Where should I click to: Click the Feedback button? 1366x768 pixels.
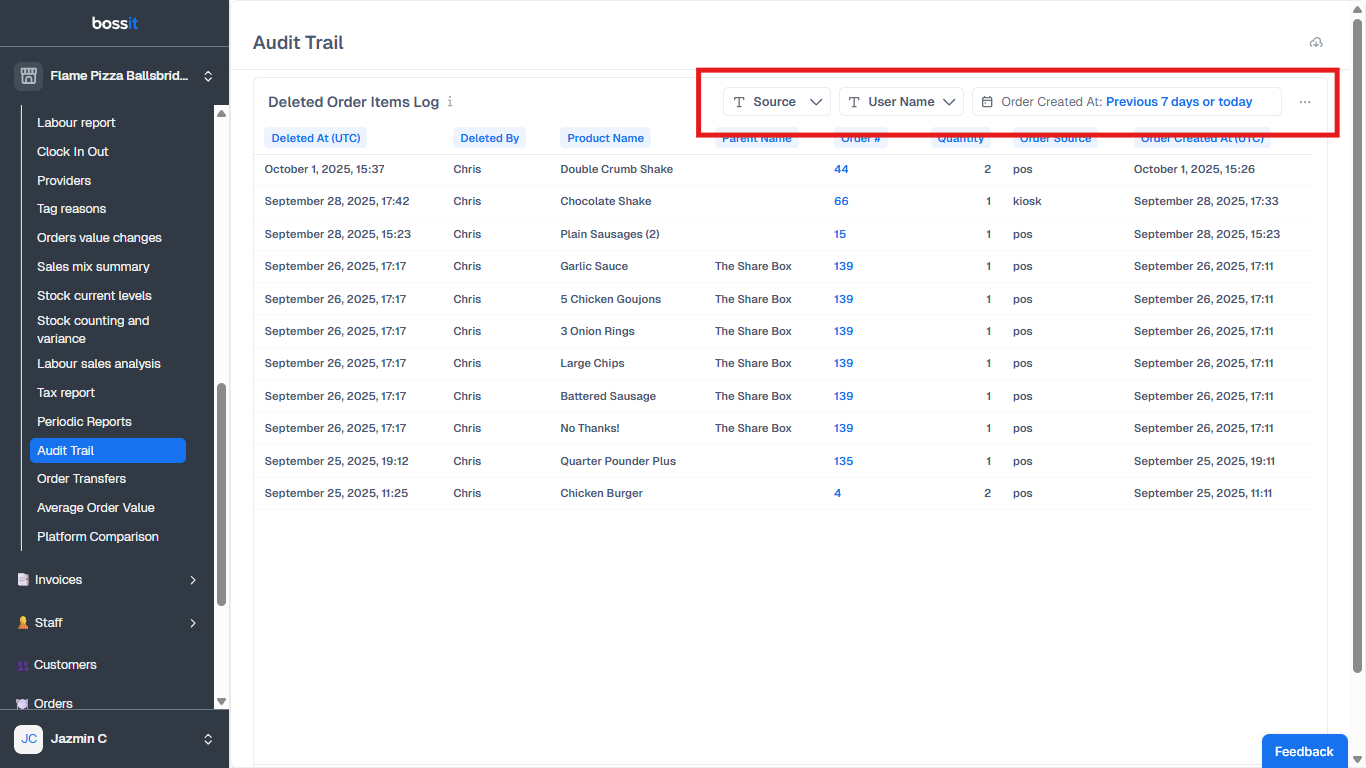click(1303, 751)
